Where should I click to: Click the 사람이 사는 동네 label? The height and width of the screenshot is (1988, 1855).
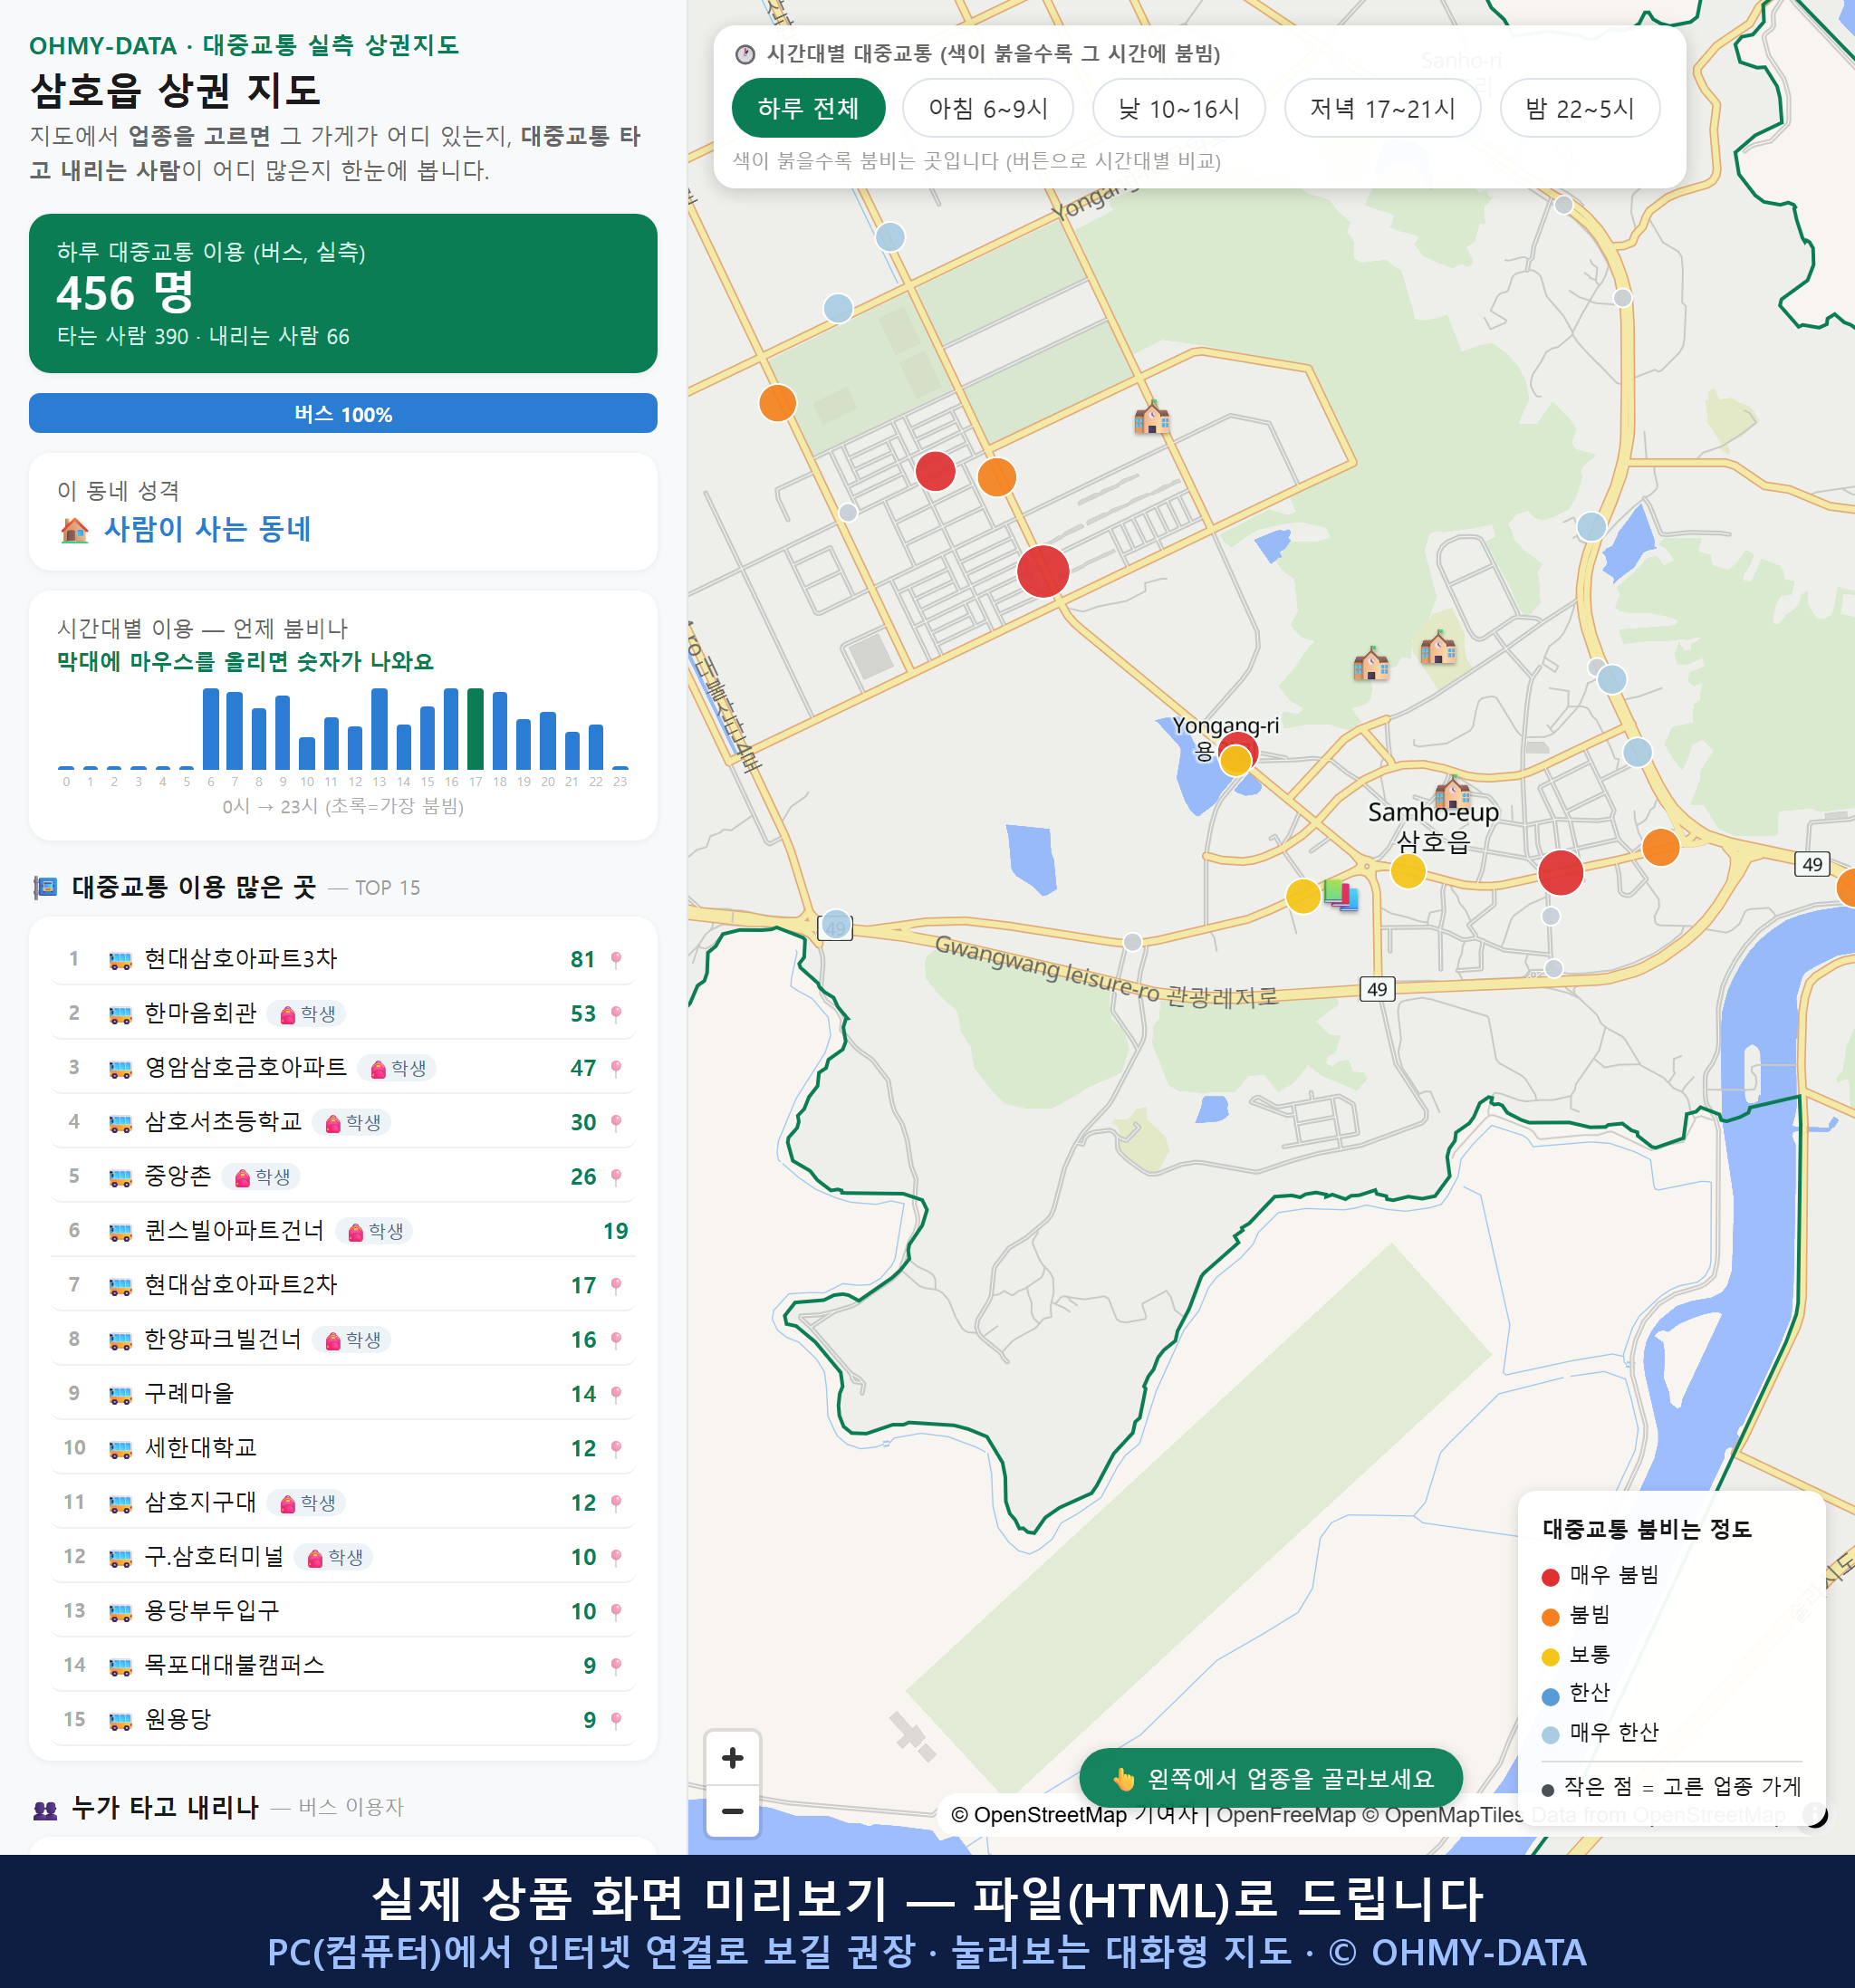[208, 529]
